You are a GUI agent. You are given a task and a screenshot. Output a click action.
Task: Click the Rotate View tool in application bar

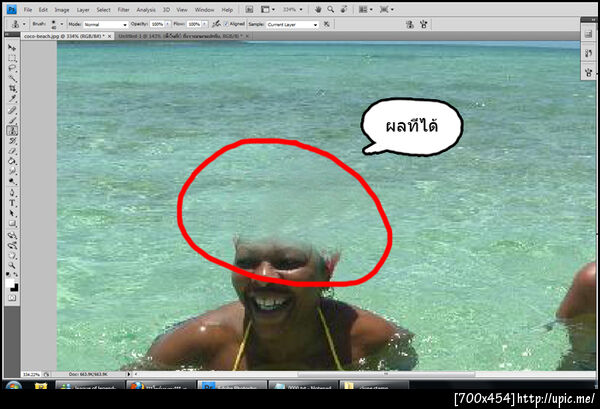coord(344,9)
